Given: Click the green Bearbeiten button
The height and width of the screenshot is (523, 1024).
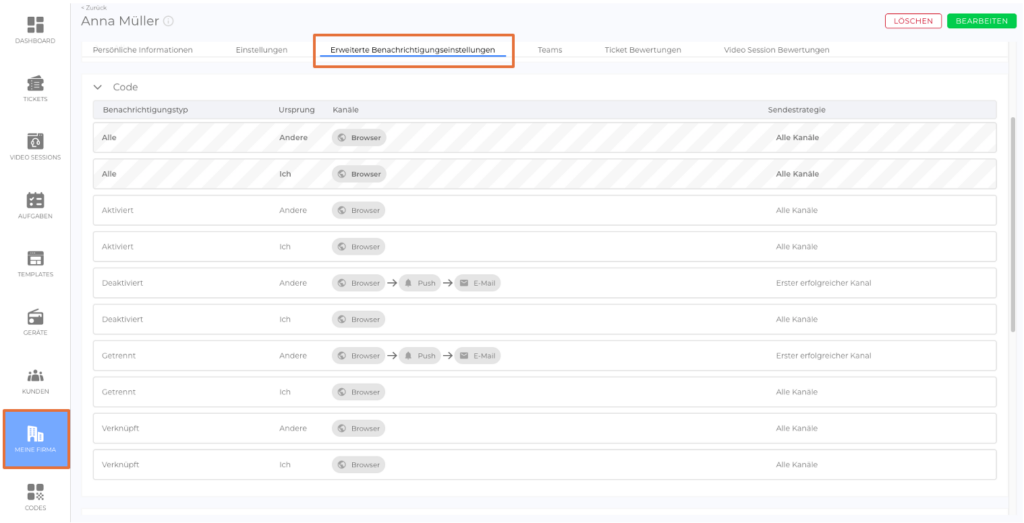Looking at the screenshot, I should pos(980,21).
